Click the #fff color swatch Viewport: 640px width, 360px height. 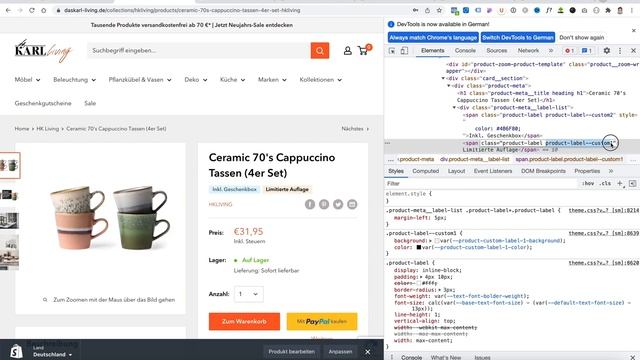(418, 283)
